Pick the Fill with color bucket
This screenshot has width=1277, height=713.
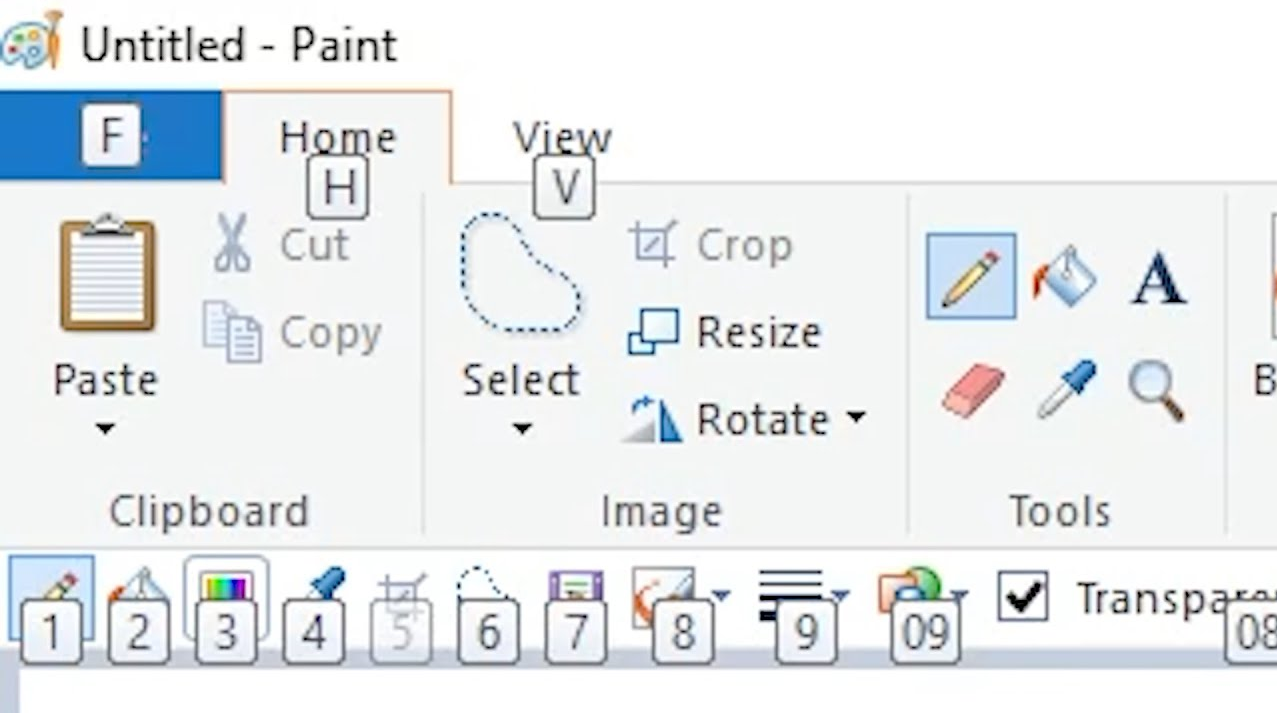click(x=1064, y=276)
